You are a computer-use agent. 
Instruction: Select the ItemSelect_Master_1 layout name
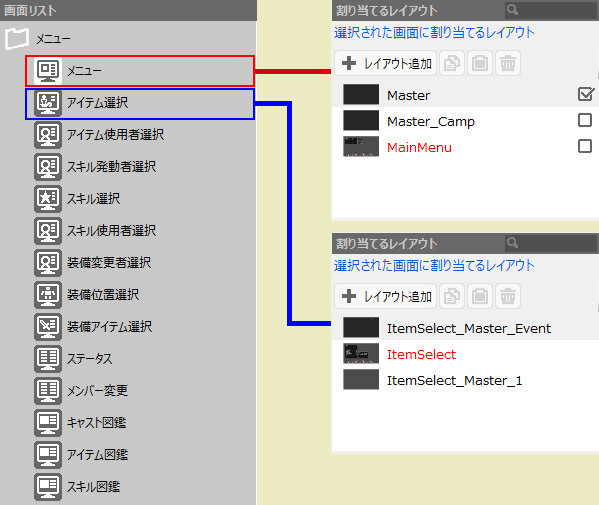click(x=455, y=380)
